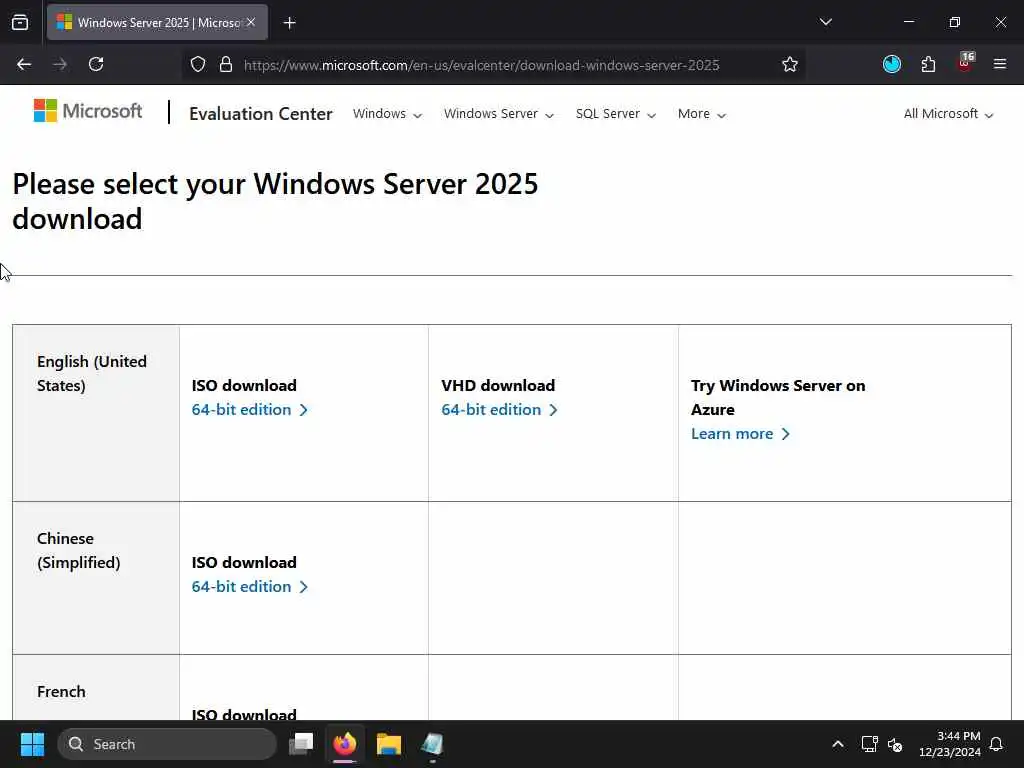1024x768 pixels.
Task: View site security padlock information
Action: pos(226,64)
